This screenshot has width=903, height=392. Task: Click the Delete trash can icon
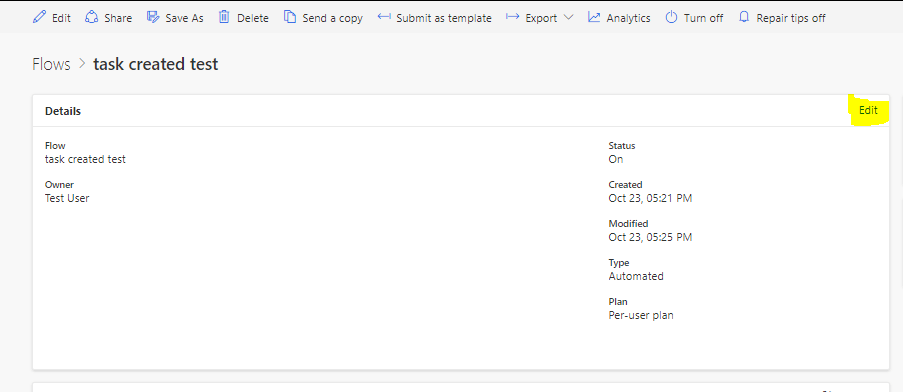click(224, 17)
